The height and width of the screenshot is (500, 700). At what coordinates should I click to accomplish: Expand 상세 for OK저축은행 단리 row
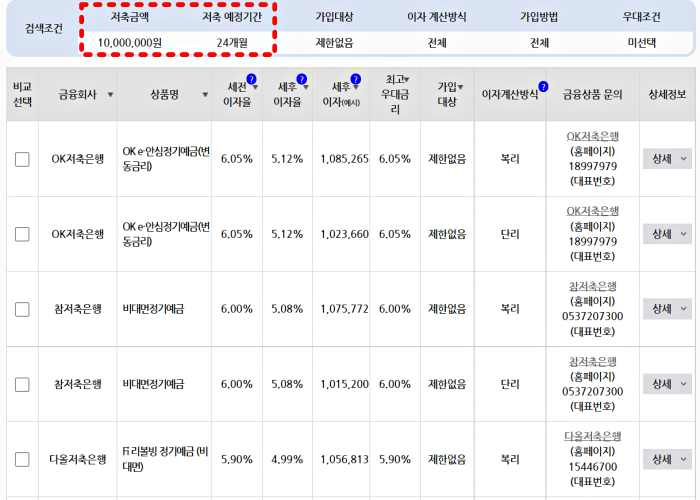tap(667, 234)
